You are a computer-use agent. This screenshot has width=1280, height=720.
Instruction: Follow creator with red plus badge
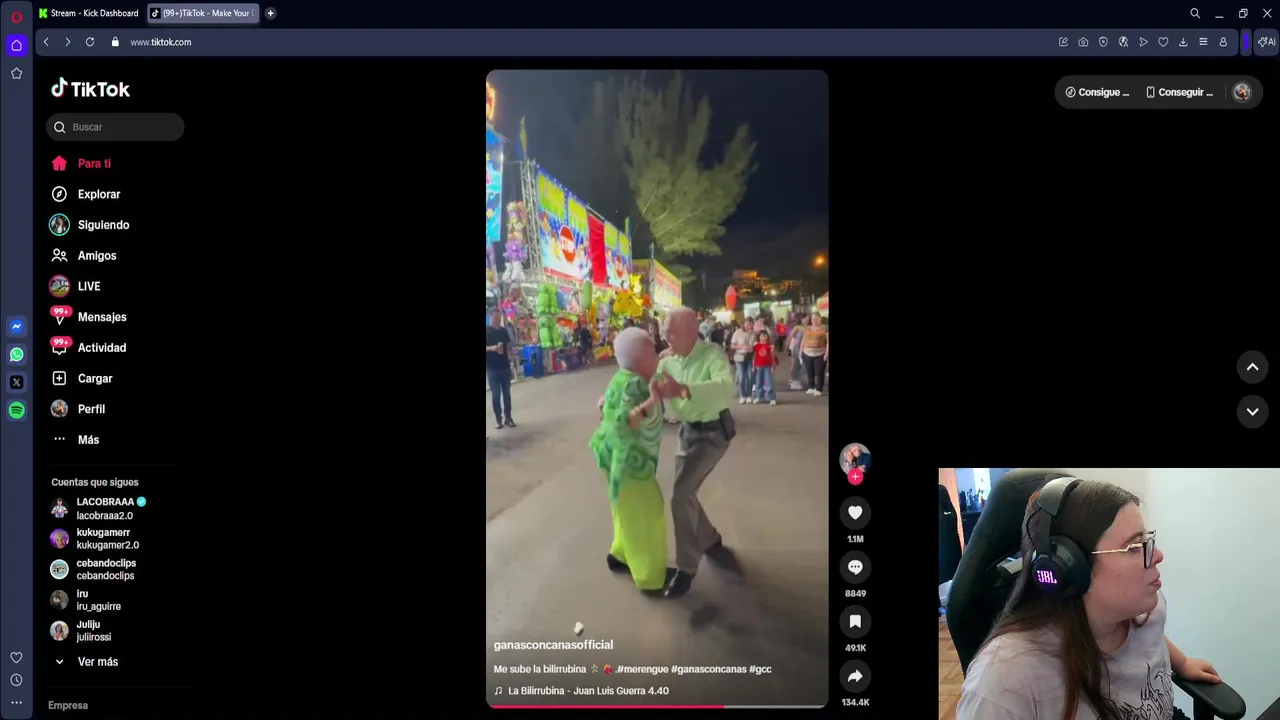tap(855, 477)
